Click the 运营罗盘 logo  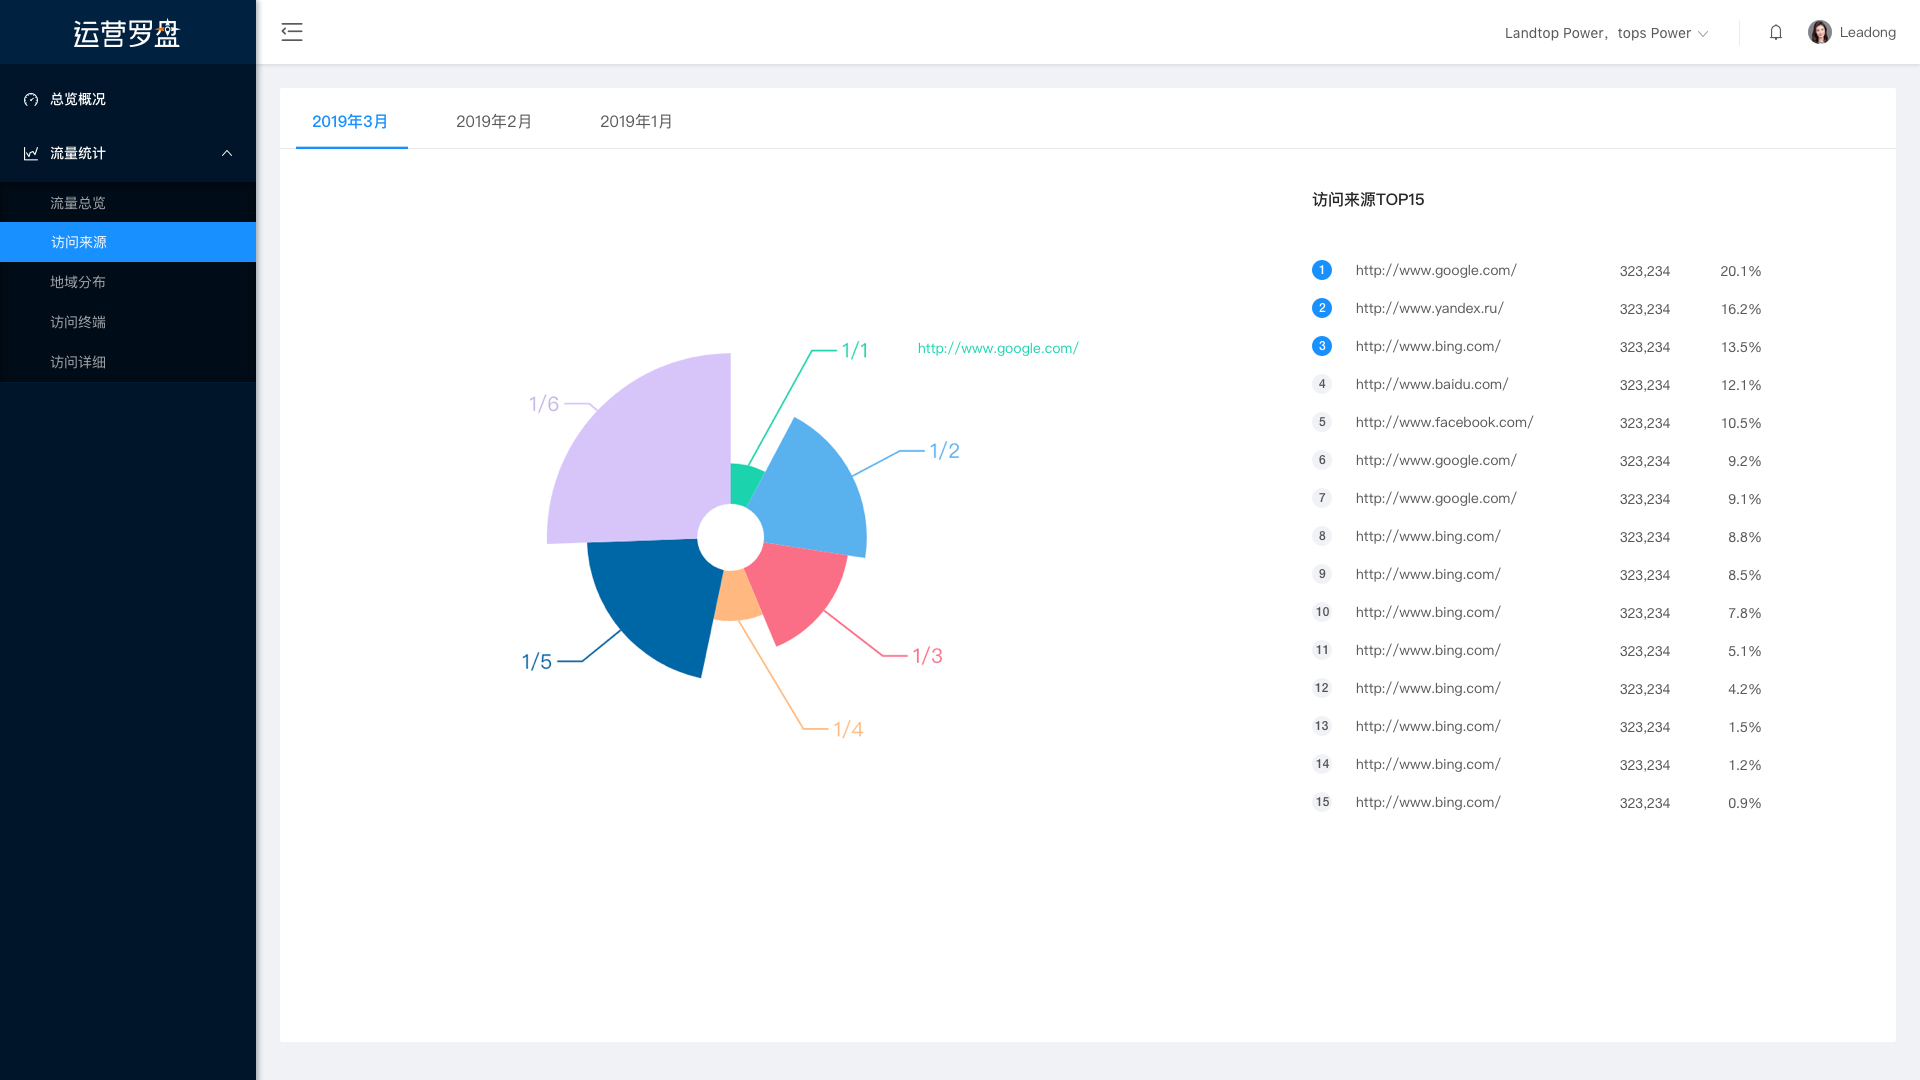click(x=127, y=33)
